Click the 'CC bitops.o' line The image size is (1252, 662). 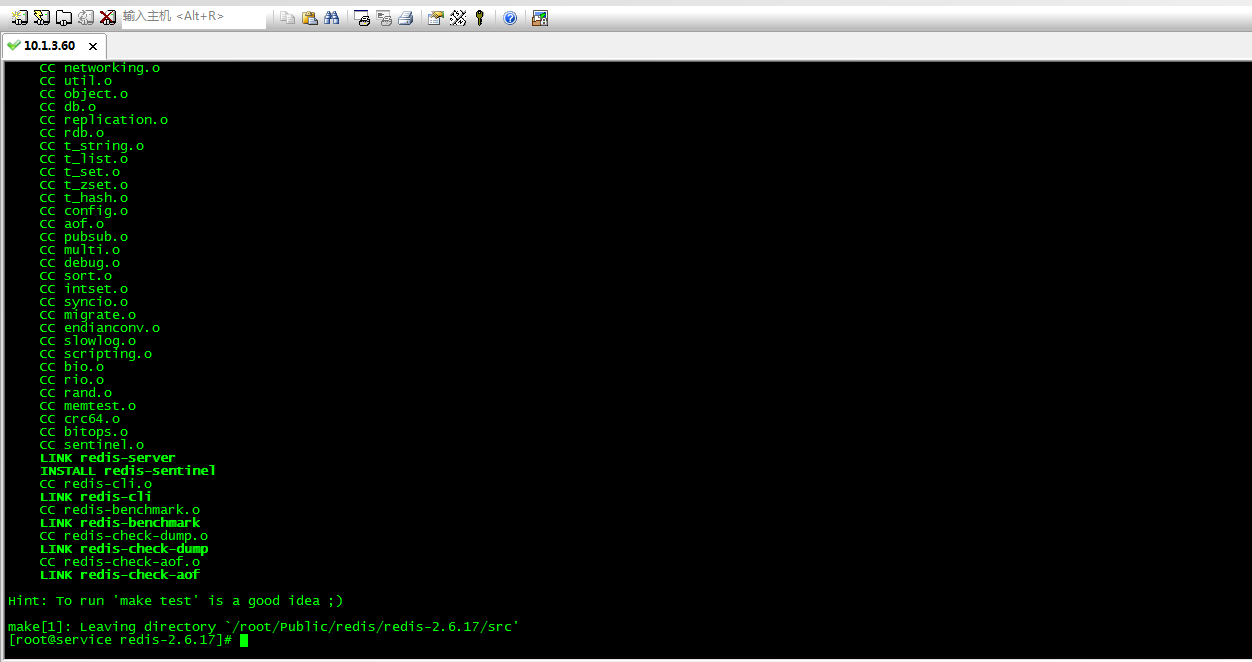84,432
